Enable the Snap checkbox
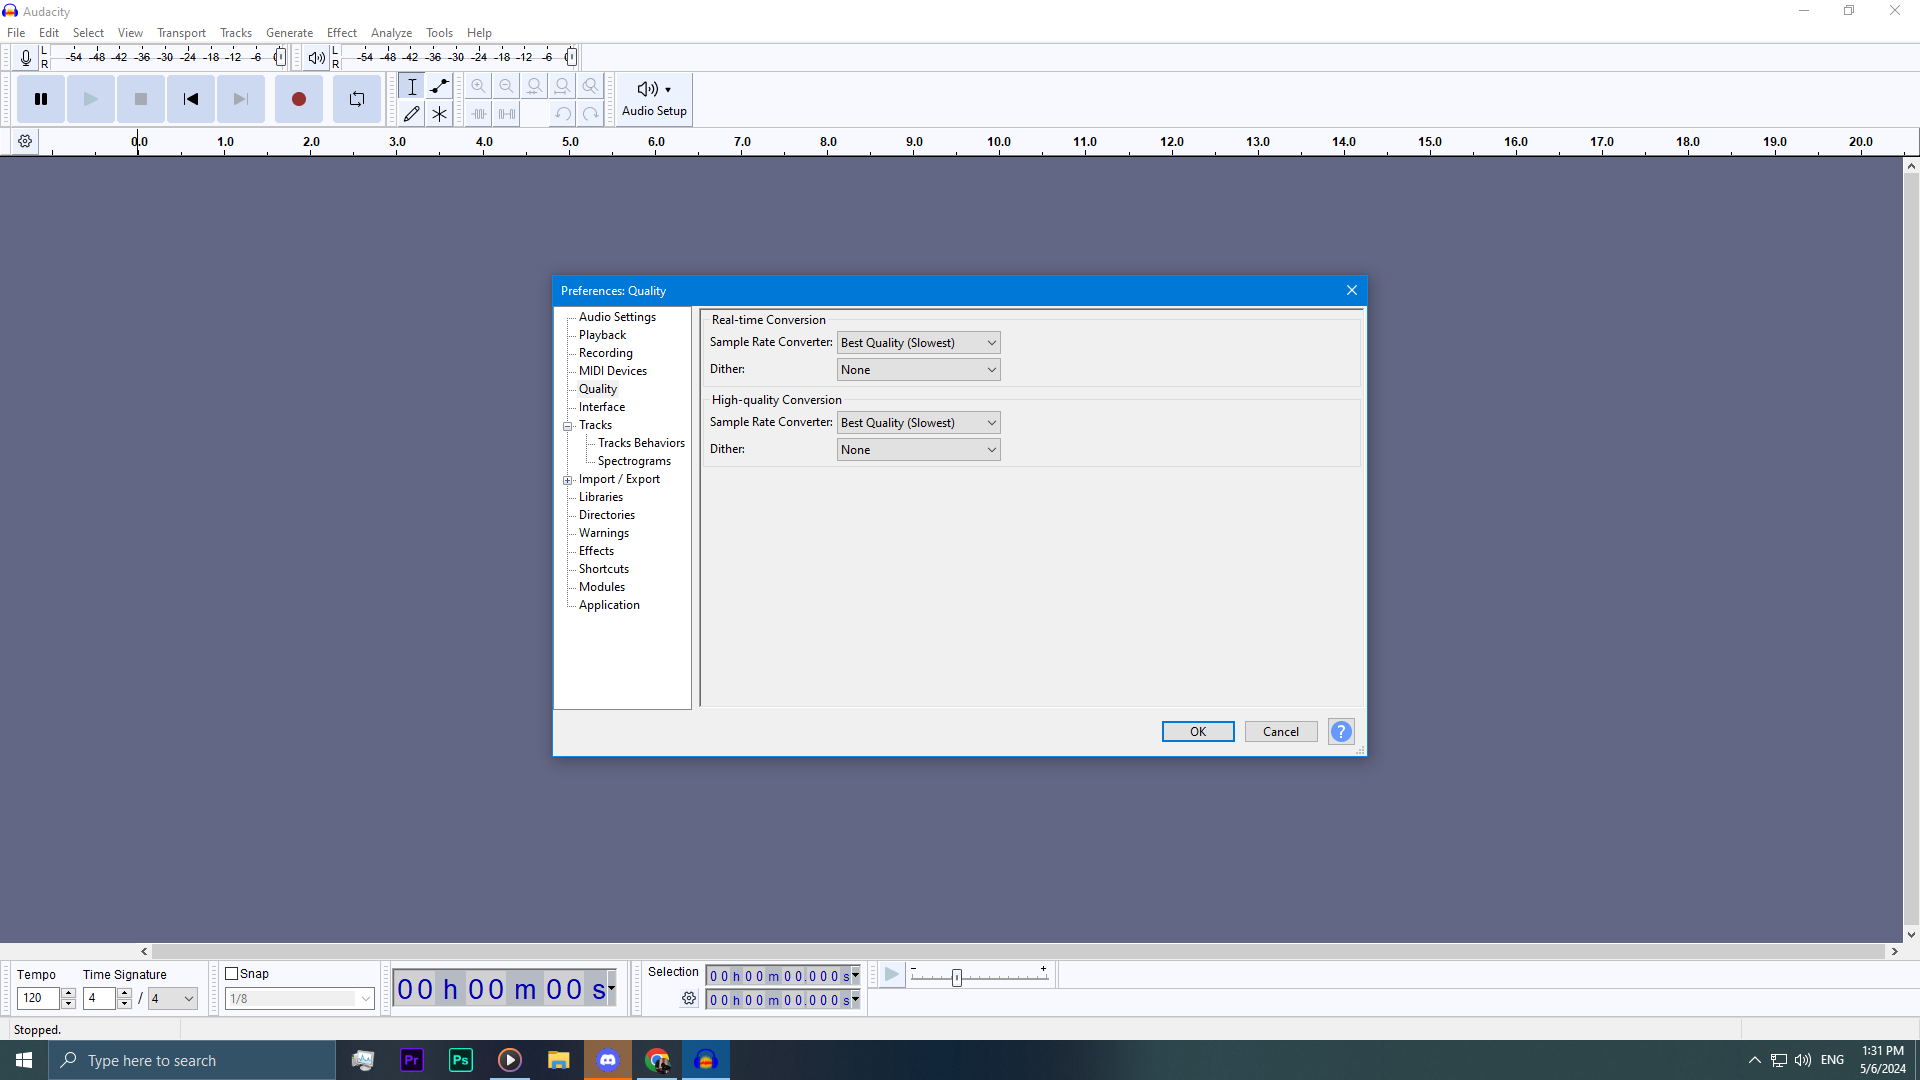The width and height of the screenshot is (1920, 1080). (232, 974)
